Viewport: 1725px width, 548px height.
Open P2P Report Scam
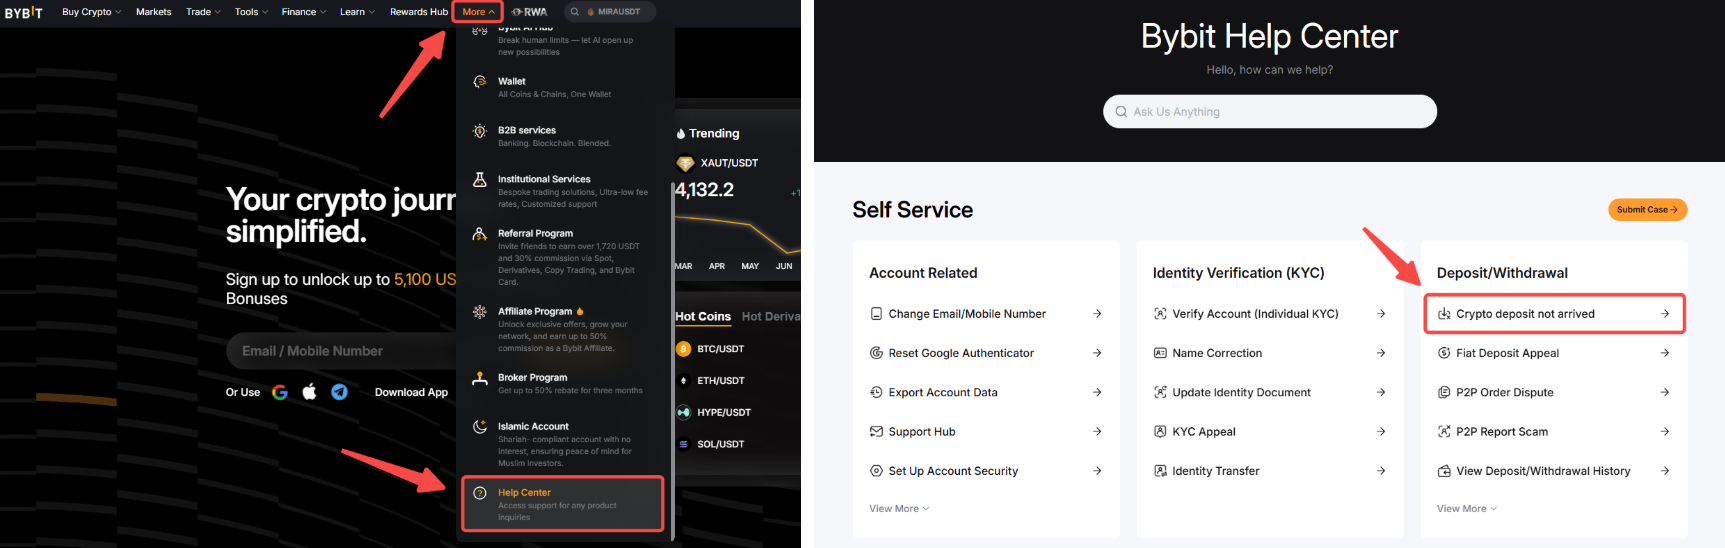click(1554, 432)
